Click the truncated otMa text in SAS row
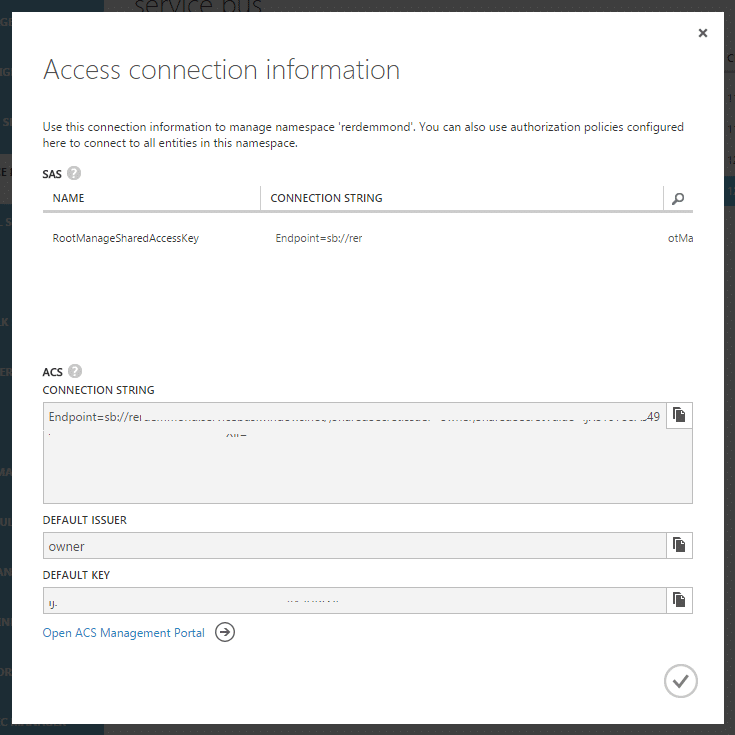Image resolution: width=735 pixels, height=735 pixels. [x=680, y=238]
